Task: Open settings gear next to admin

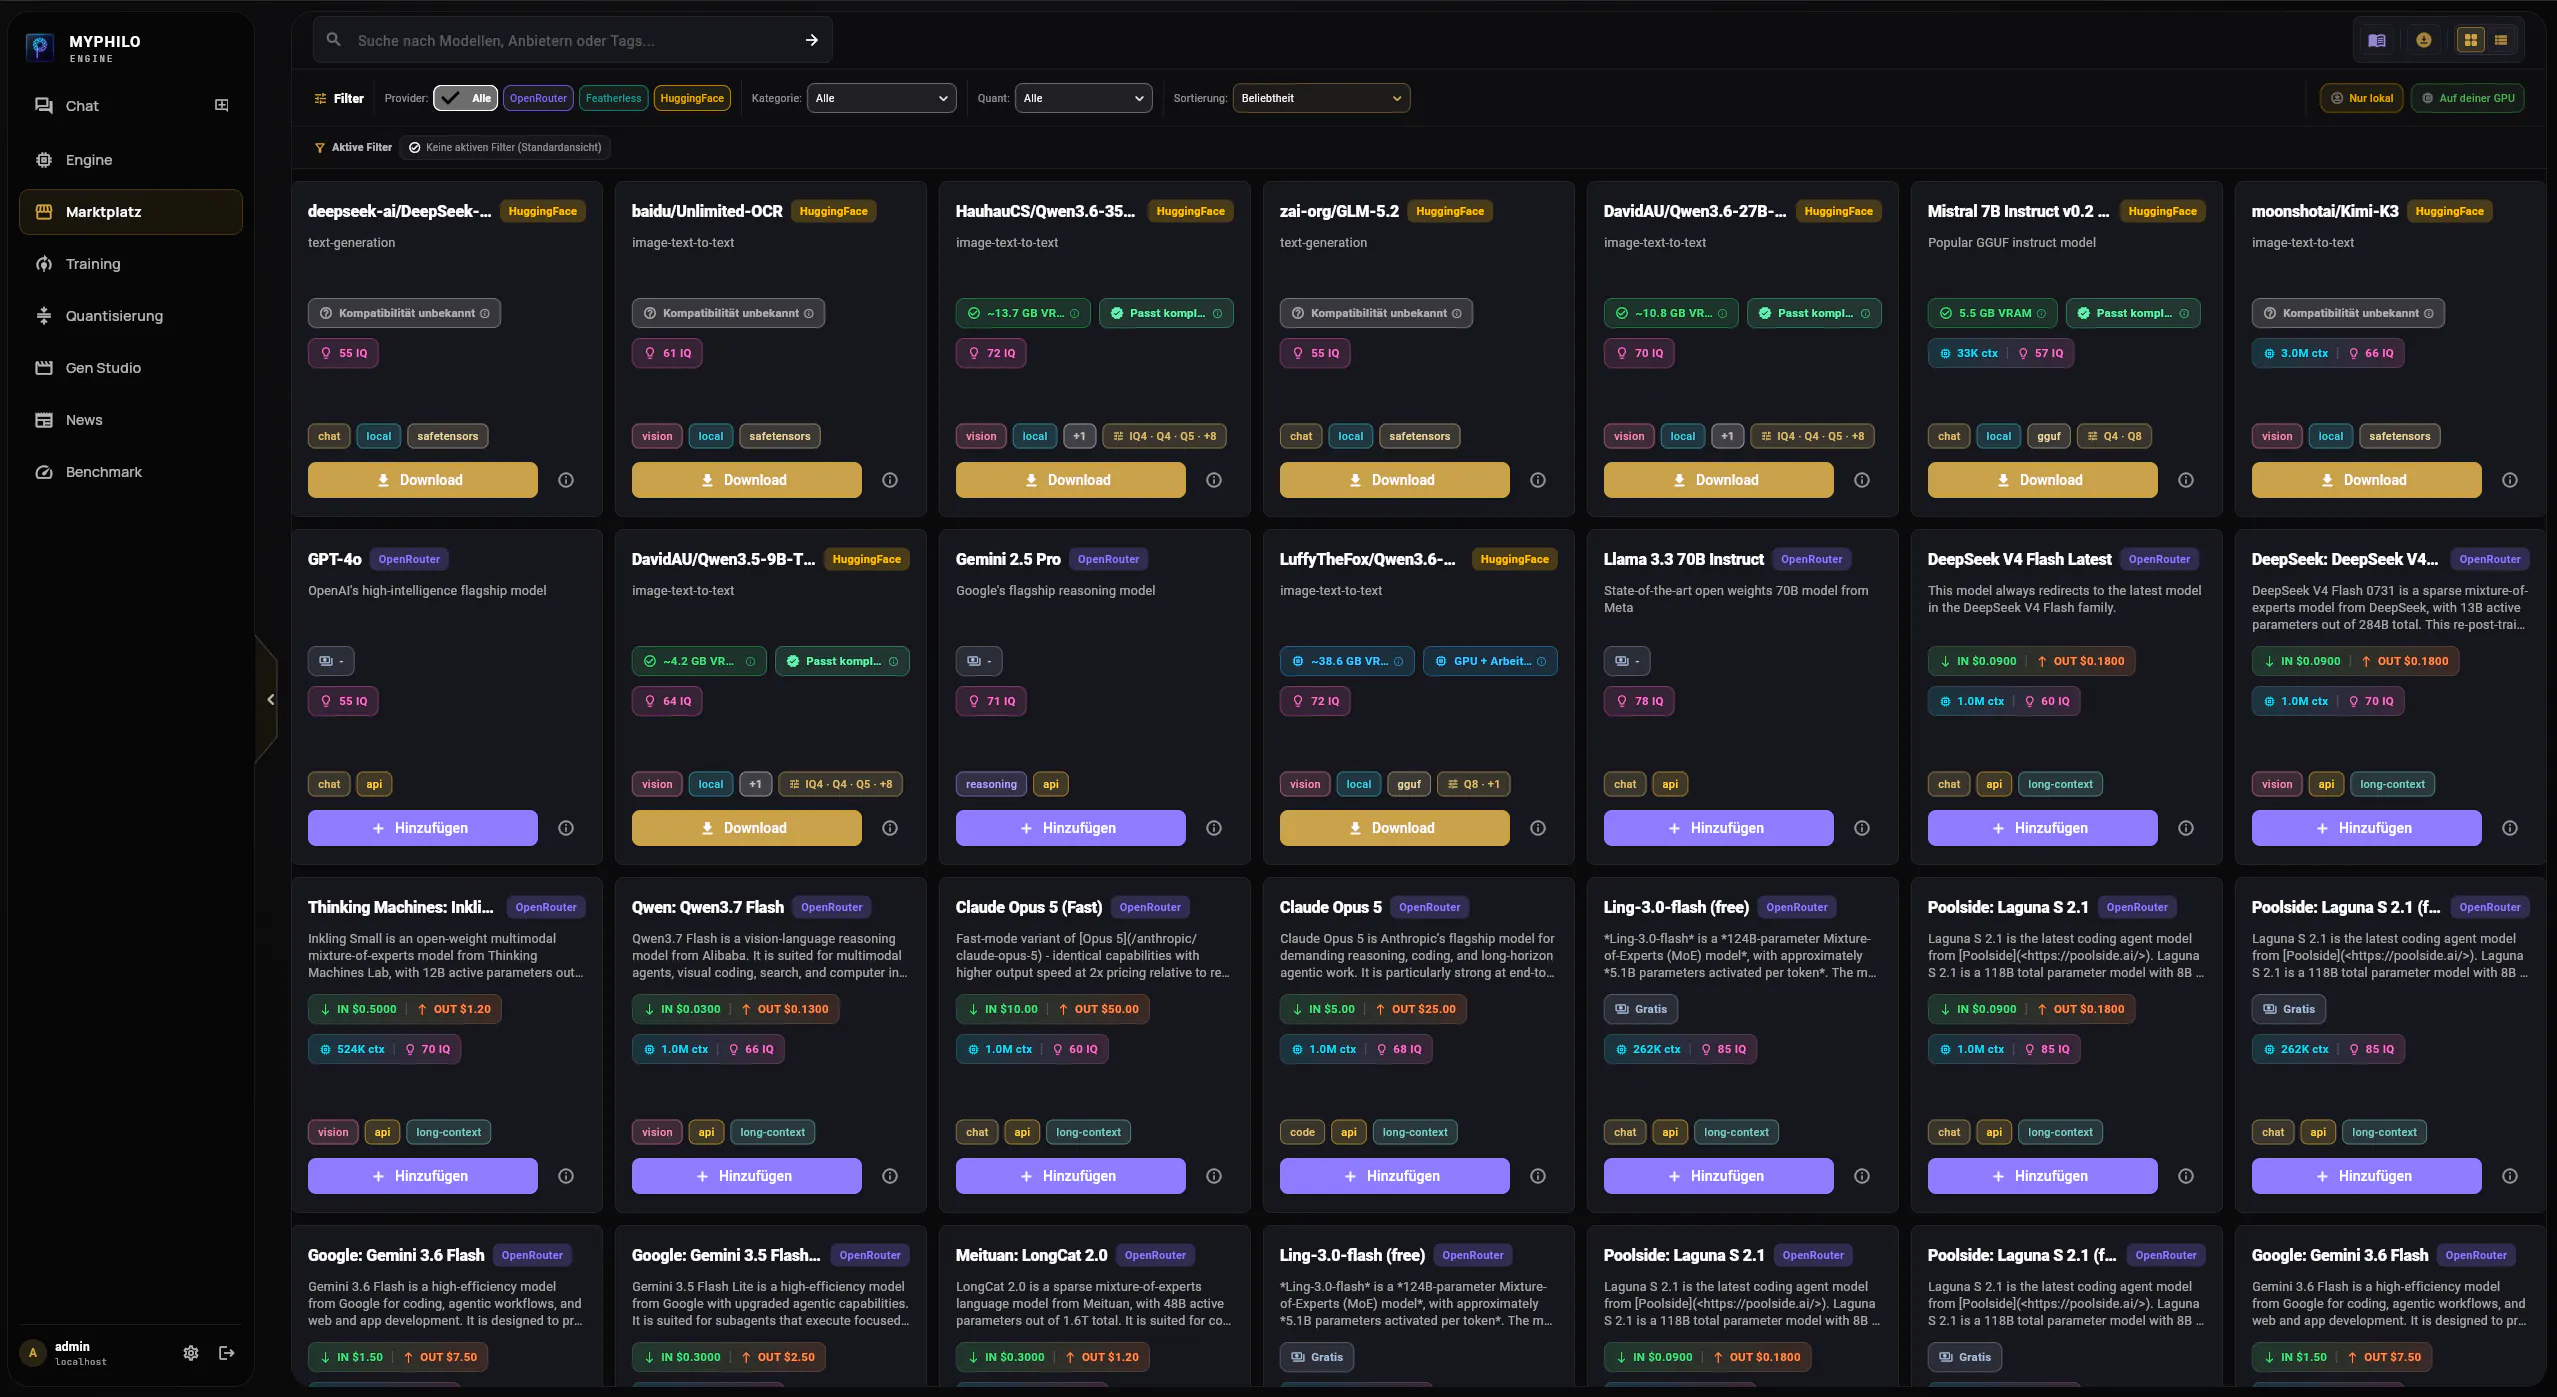Action: pyautogui.click(x=190, y=1353)
